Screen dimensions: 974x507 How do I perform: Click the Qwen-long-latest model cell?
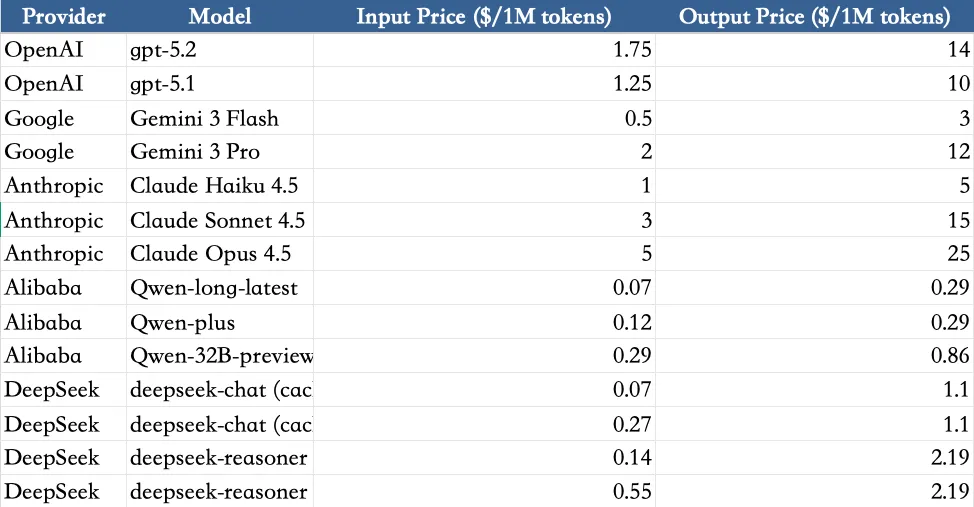(220, 288)
